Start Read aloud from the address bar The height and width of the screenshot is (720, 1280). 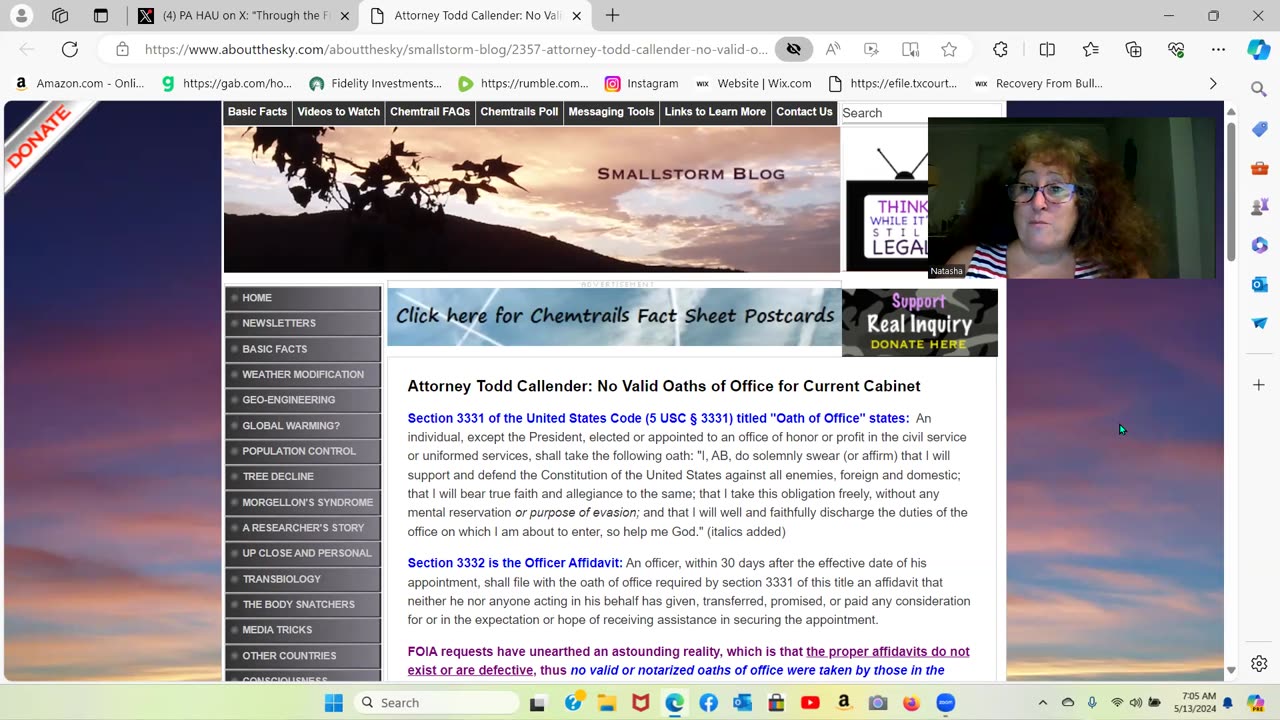point(832,49)
